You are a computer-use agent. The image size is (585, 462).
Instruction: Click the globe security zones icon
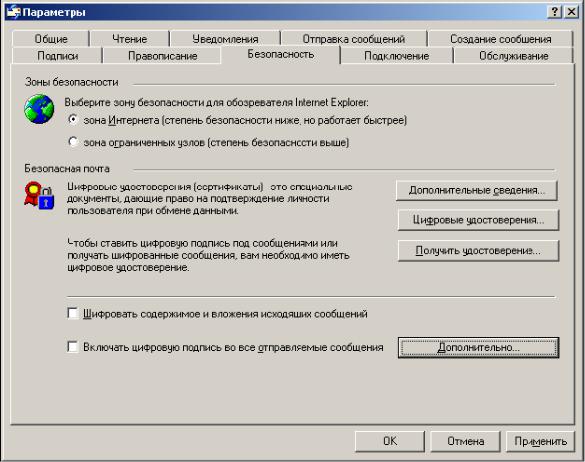[x=39, y=109]
